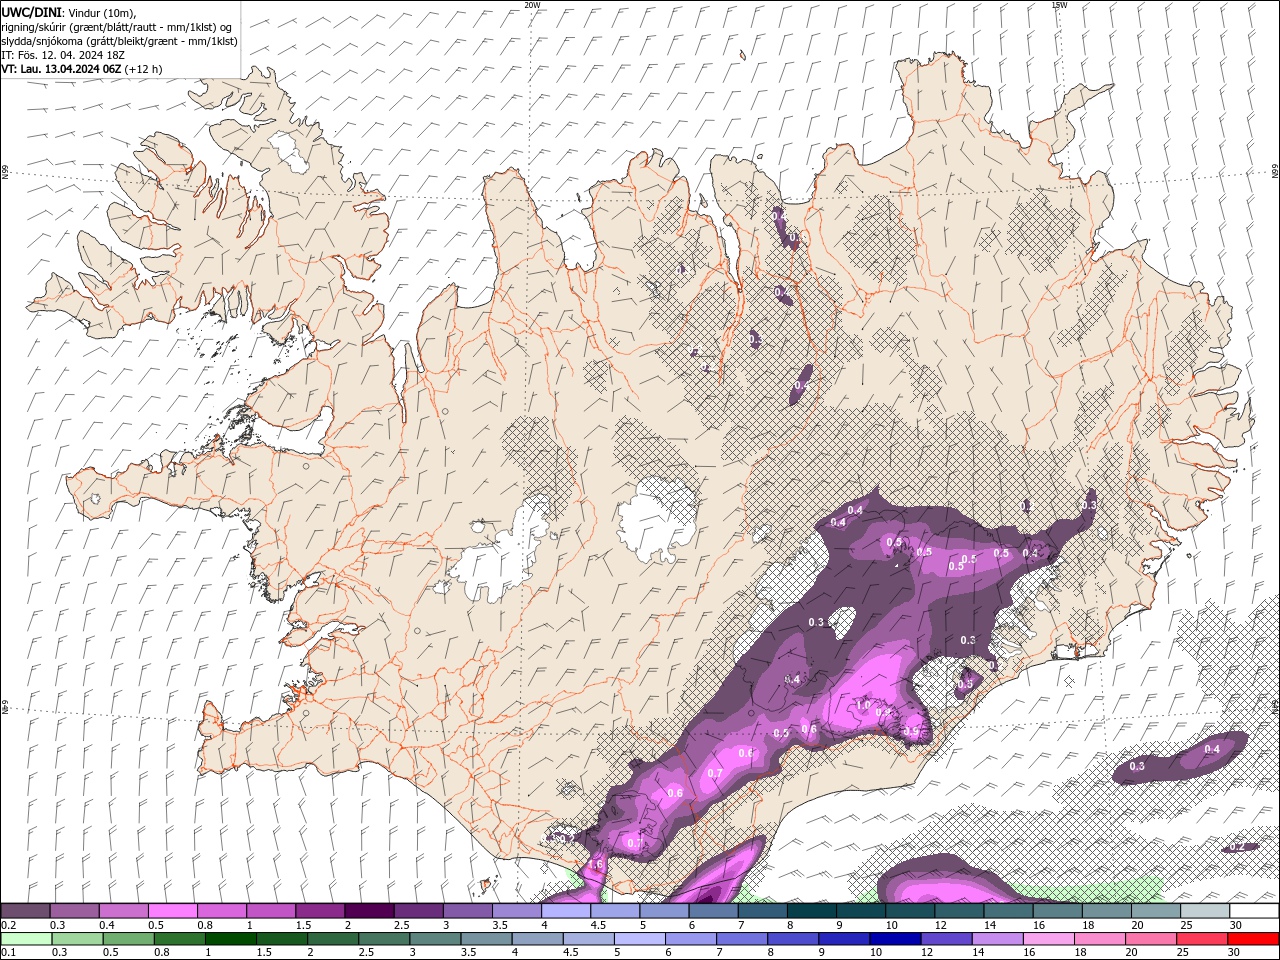Select deep blue lower legend swatch at 10

(x=895, y=939)
